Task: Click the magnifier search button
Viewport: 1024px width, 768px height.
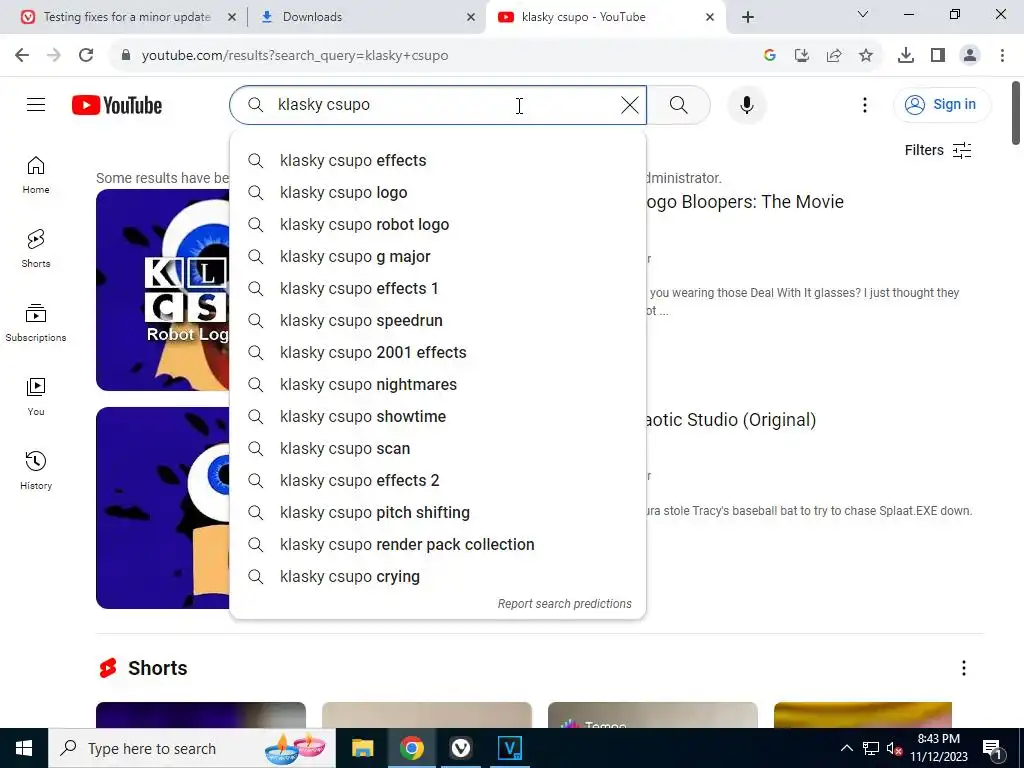Action: tap(679, 104)
